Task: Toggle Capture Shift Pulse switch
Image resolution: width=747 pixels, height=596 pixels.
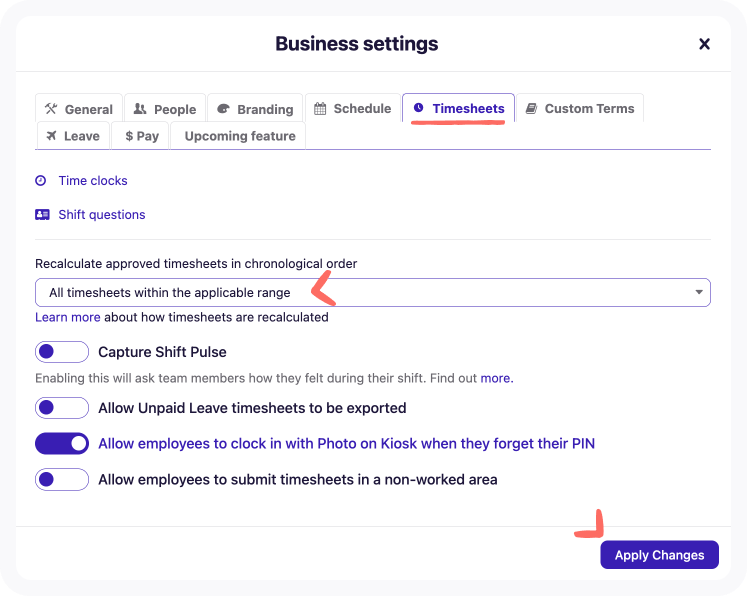Action: (62, 352)
